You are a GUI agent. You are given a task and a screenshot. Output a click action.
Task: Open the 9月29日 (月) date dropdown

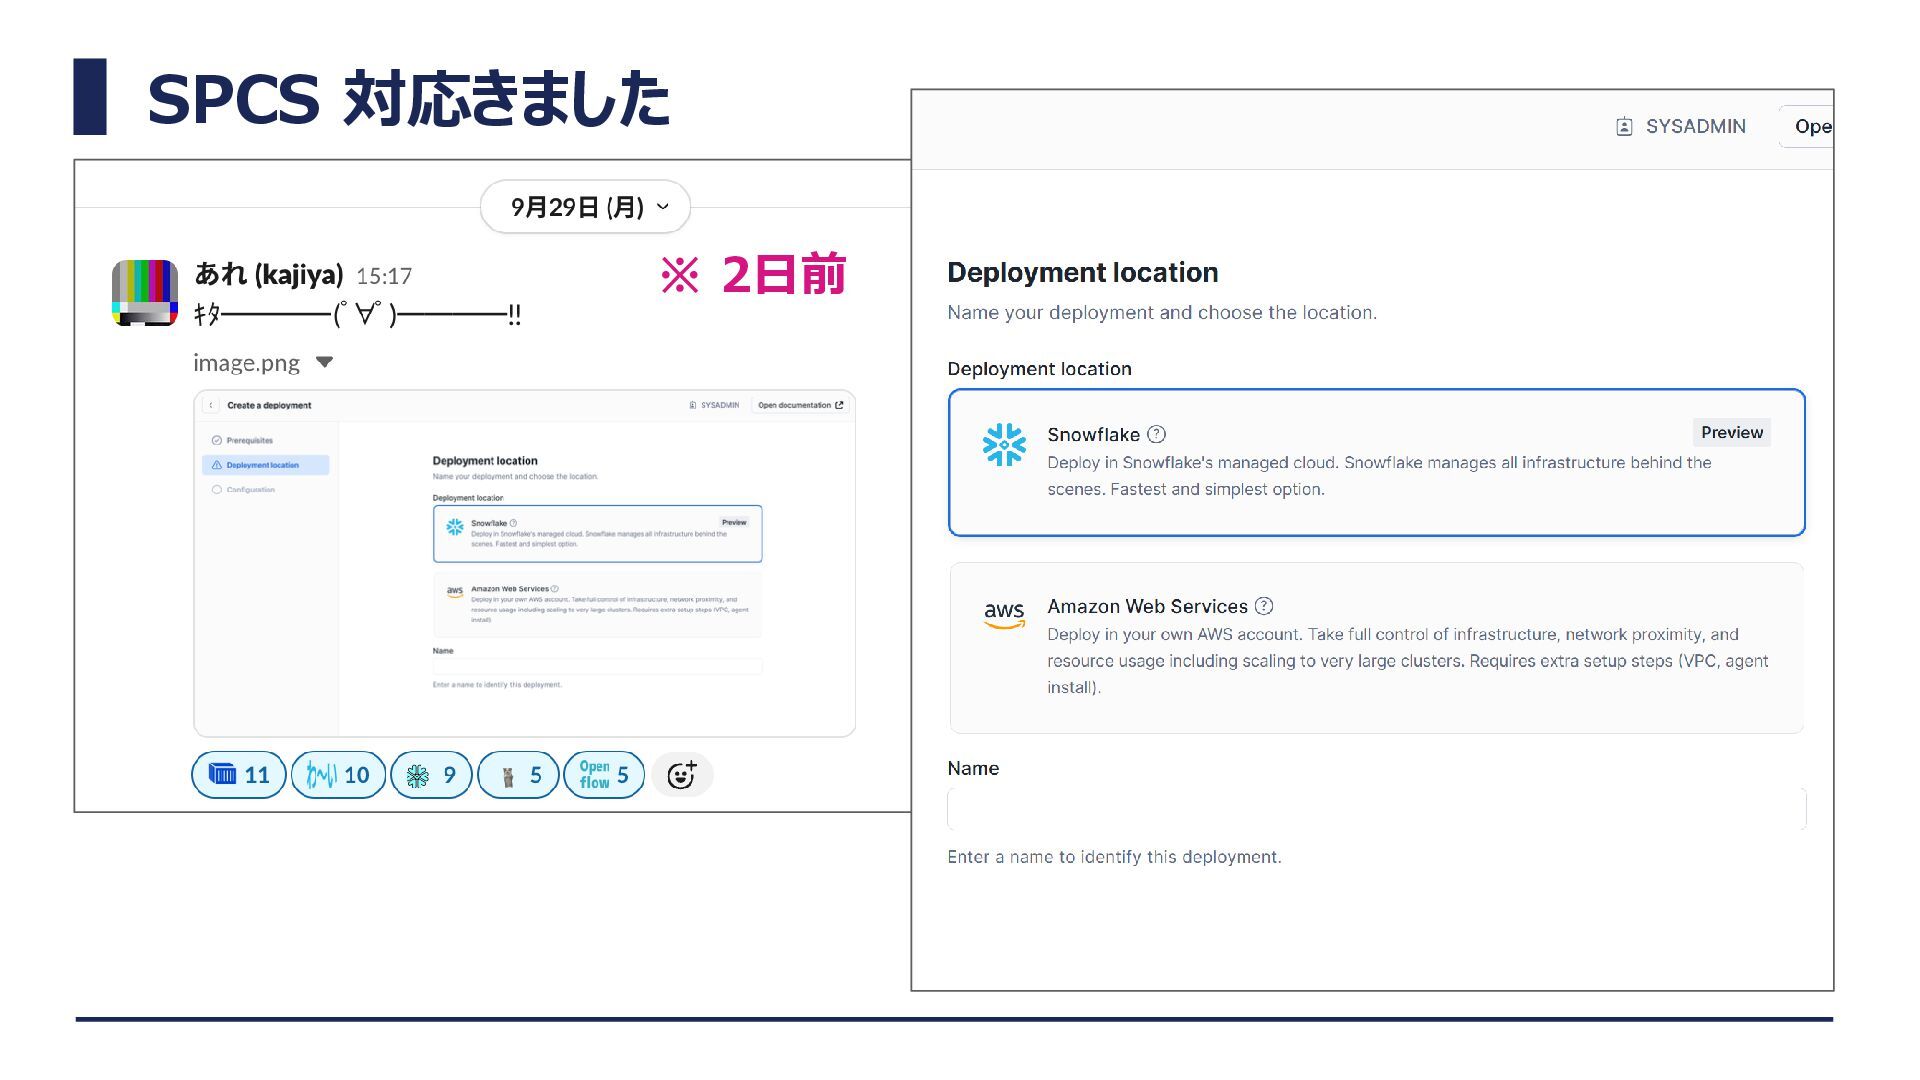pyautogui.click(x=585, y=207)
